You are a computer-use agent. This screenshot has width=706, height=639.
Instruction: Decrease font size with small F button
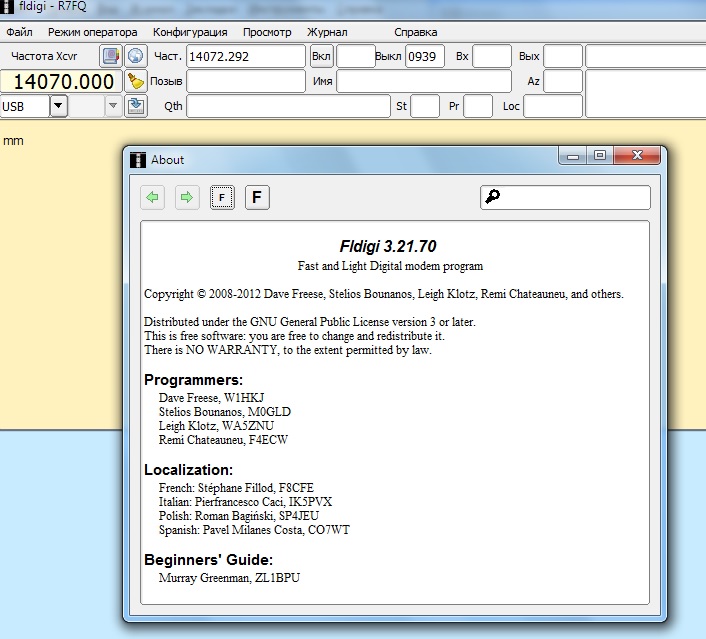coord(222,198)
